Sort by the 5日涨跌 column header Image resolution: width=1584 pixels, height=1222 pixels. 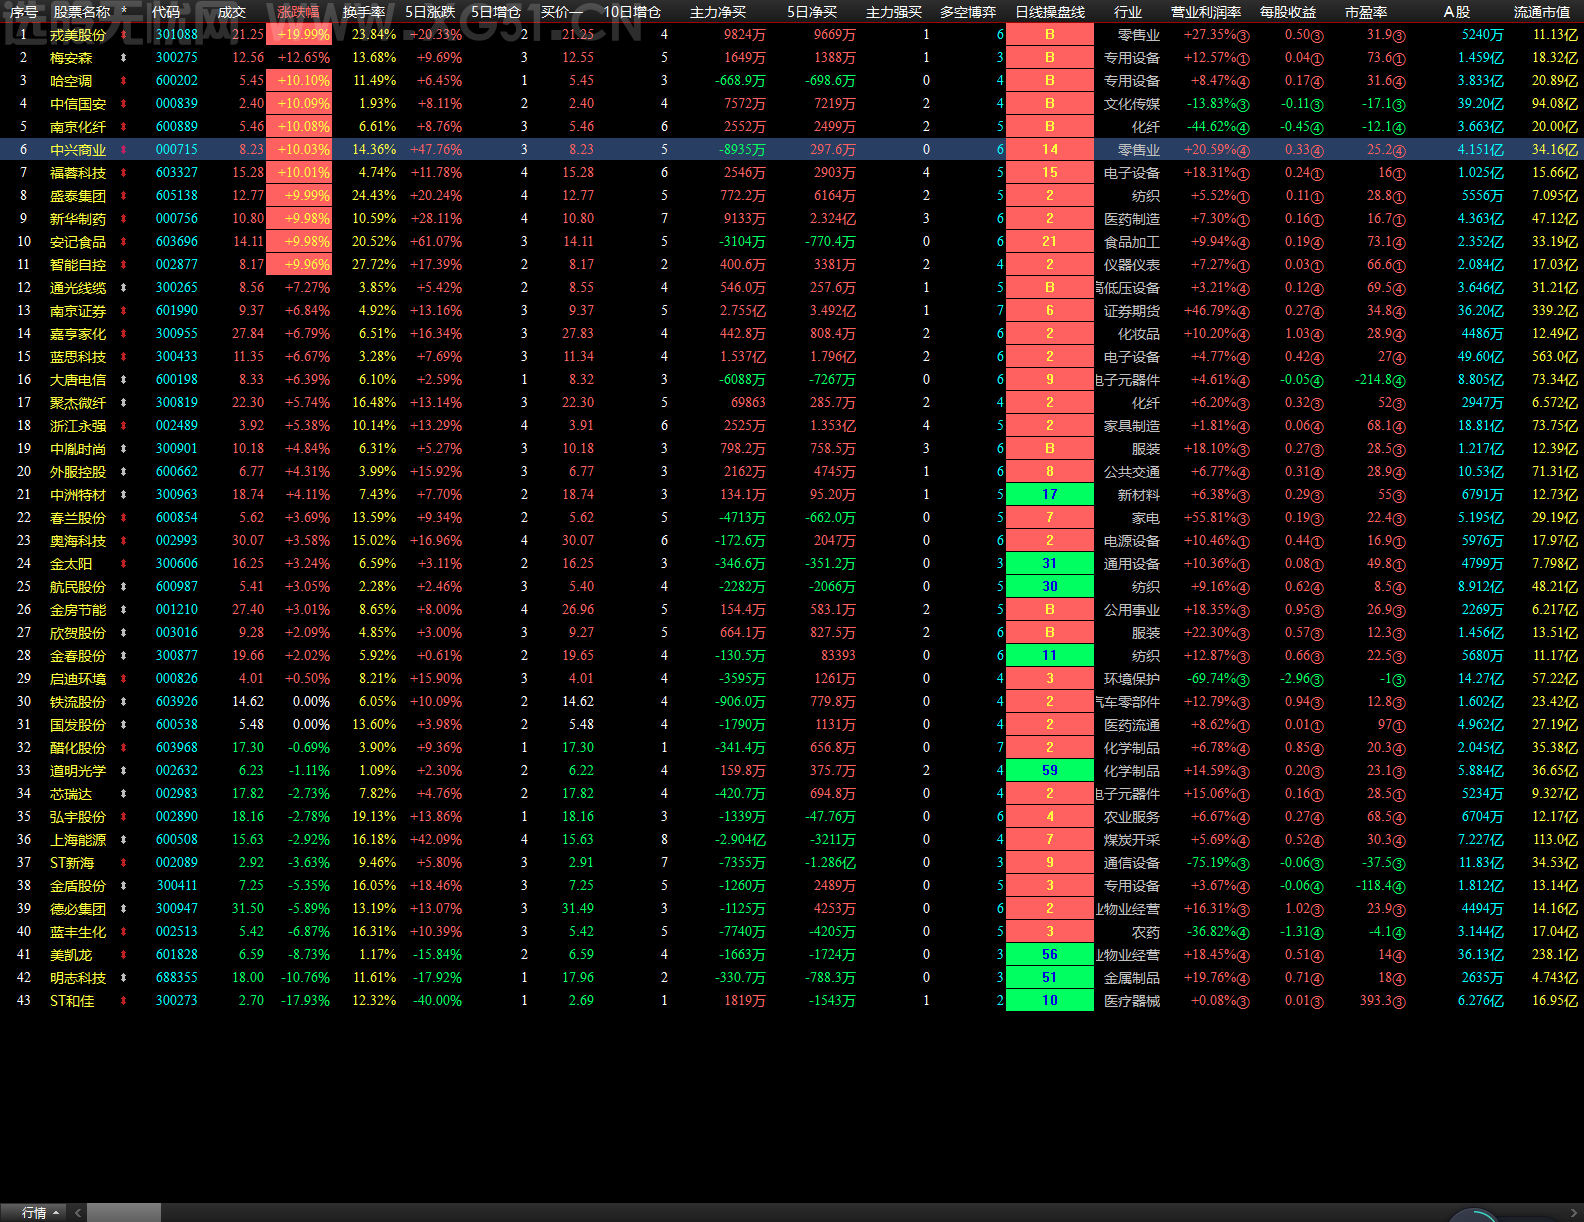(430, 12)
